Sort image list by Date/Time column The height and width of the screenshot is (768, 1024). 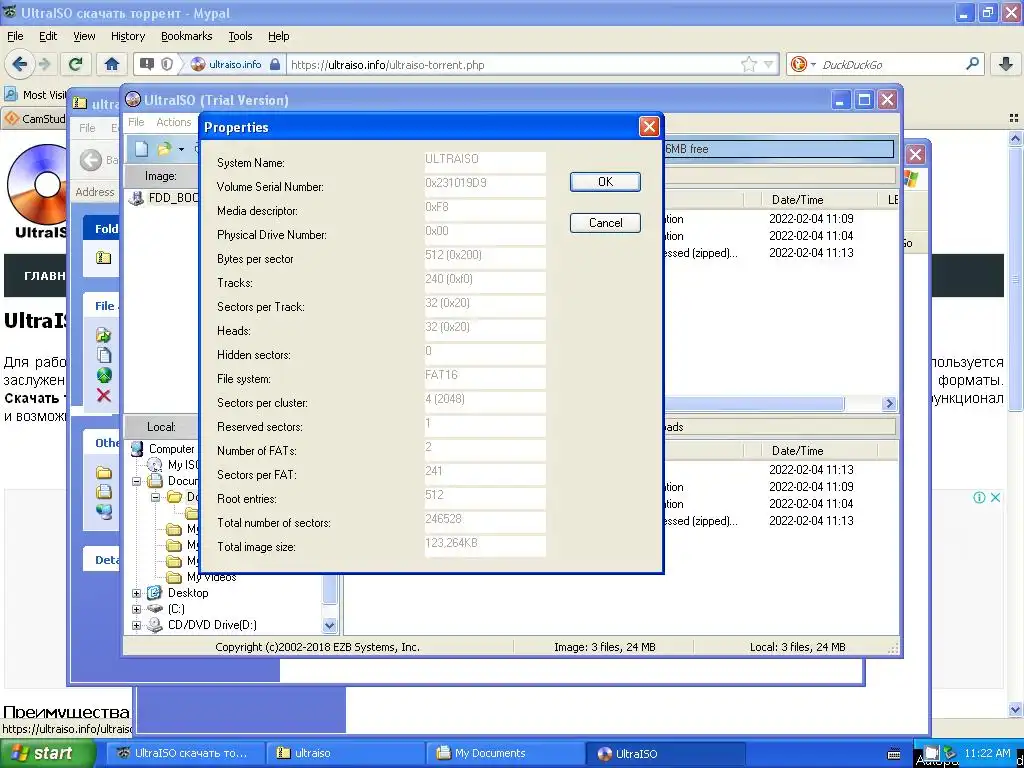797,200
